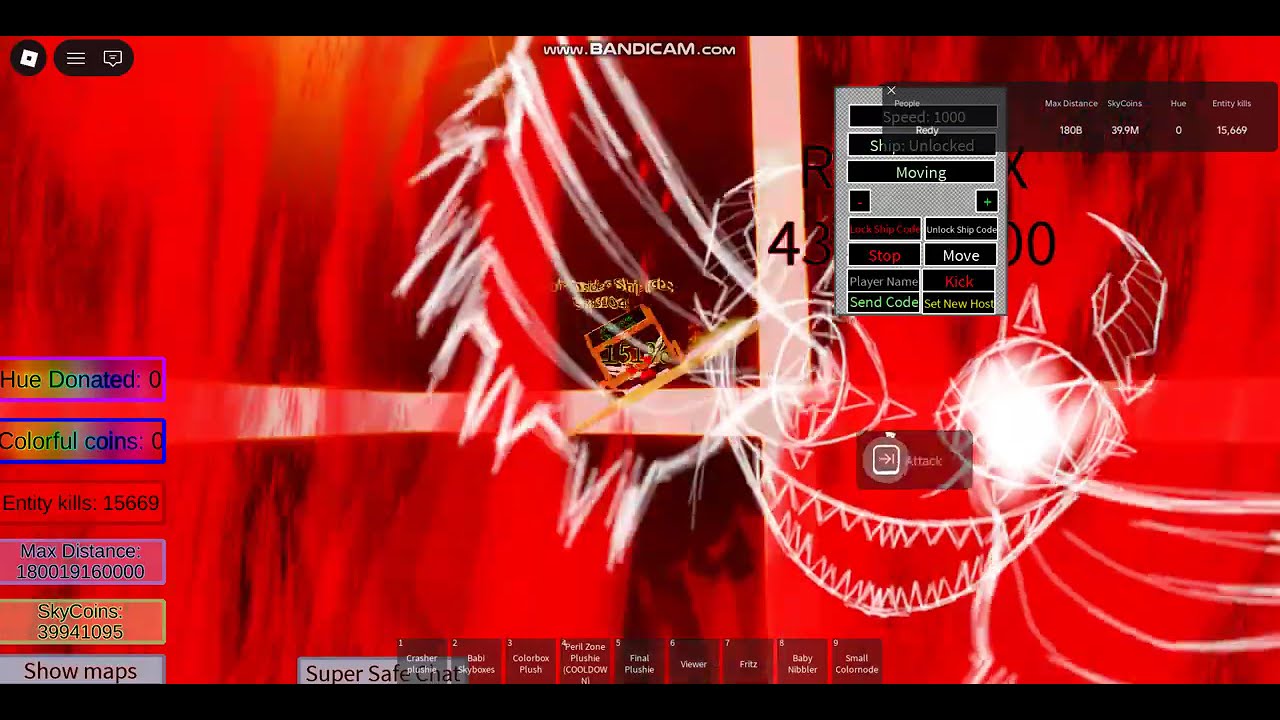Equip Small Colornode in slot 9
1280x720 pixels.
click(856, 663)
